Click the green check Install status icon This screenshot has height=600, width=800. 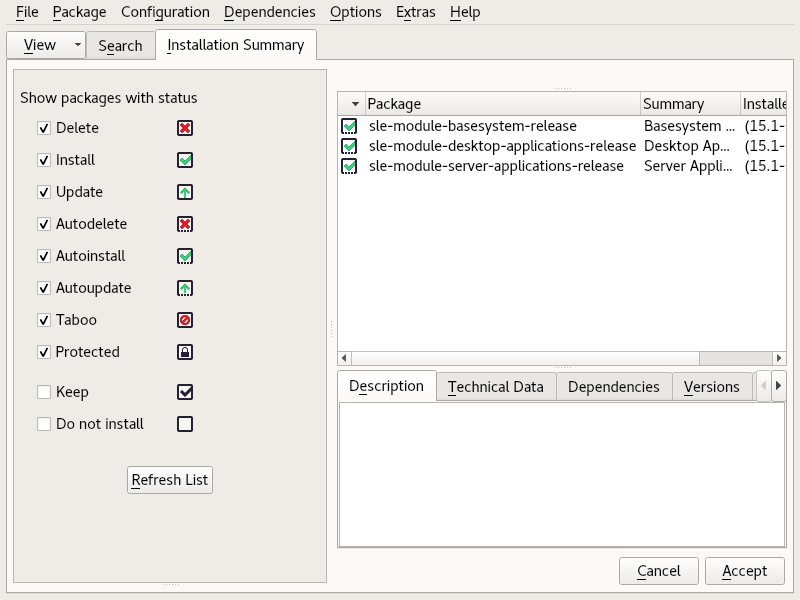[x=185, y=160]
